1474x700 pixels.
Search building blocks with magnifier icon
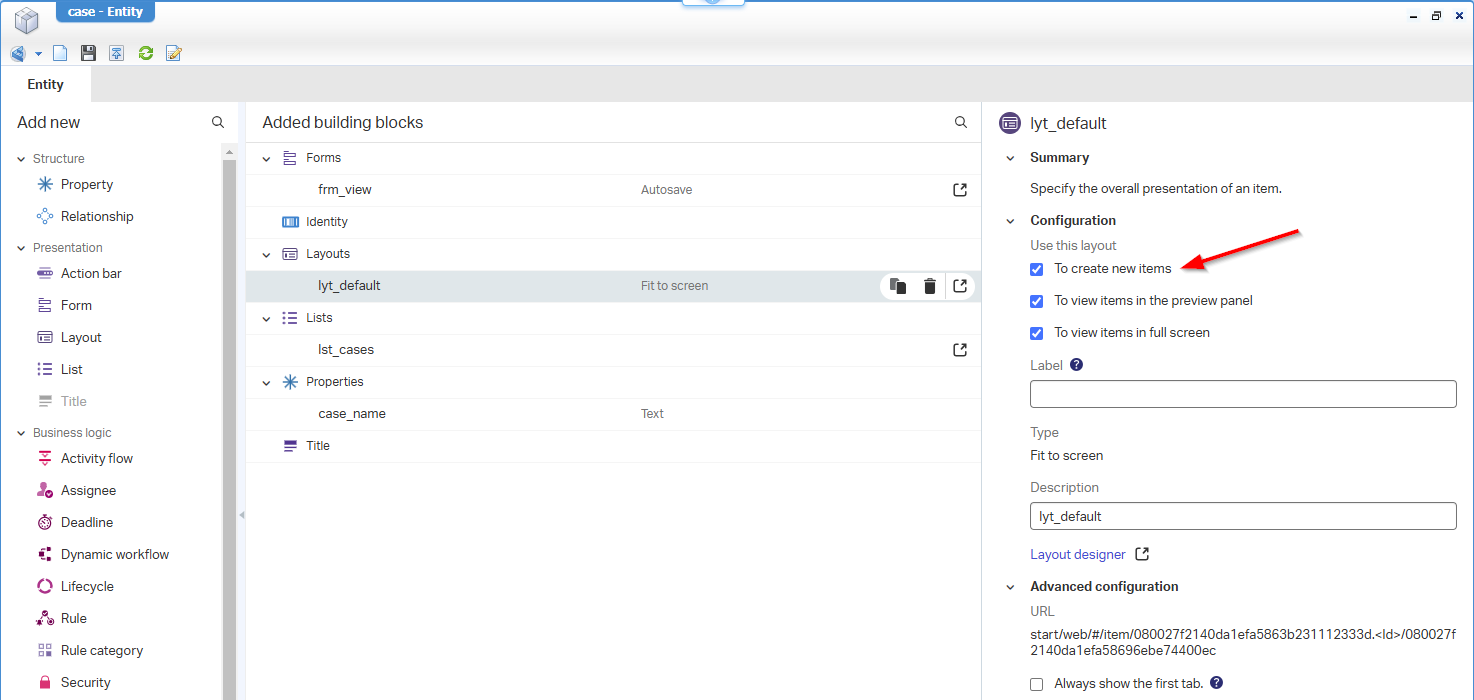tap(960, 122)
